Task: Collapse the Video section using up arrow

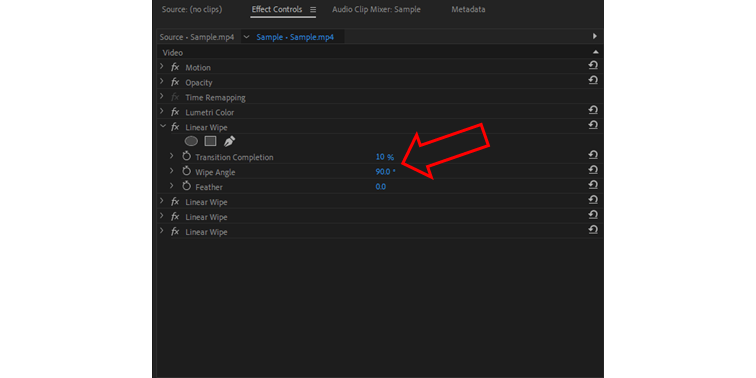Action: pos(595,52)
